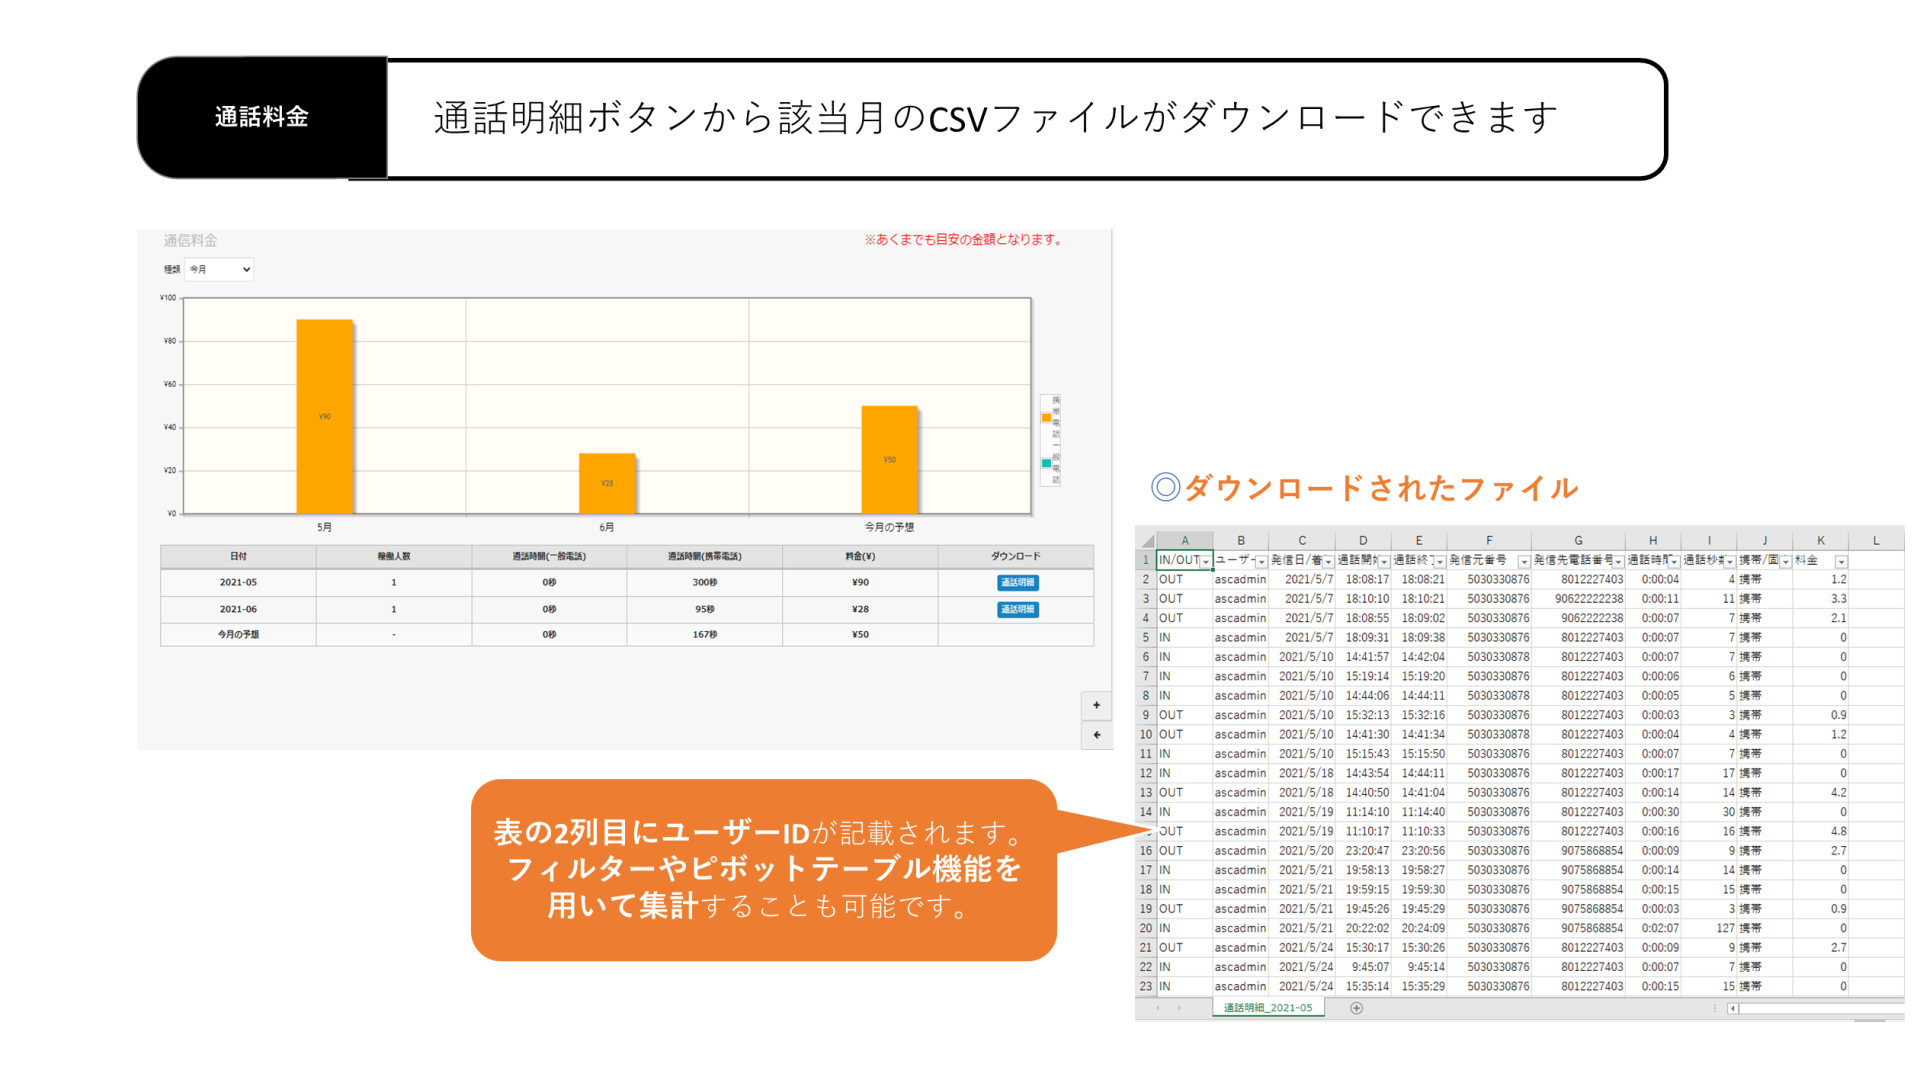Open the 種類 period dropdown showing 今月
The height and width of the screenshot is (1080, 1920).
click(x=219, y=269)
